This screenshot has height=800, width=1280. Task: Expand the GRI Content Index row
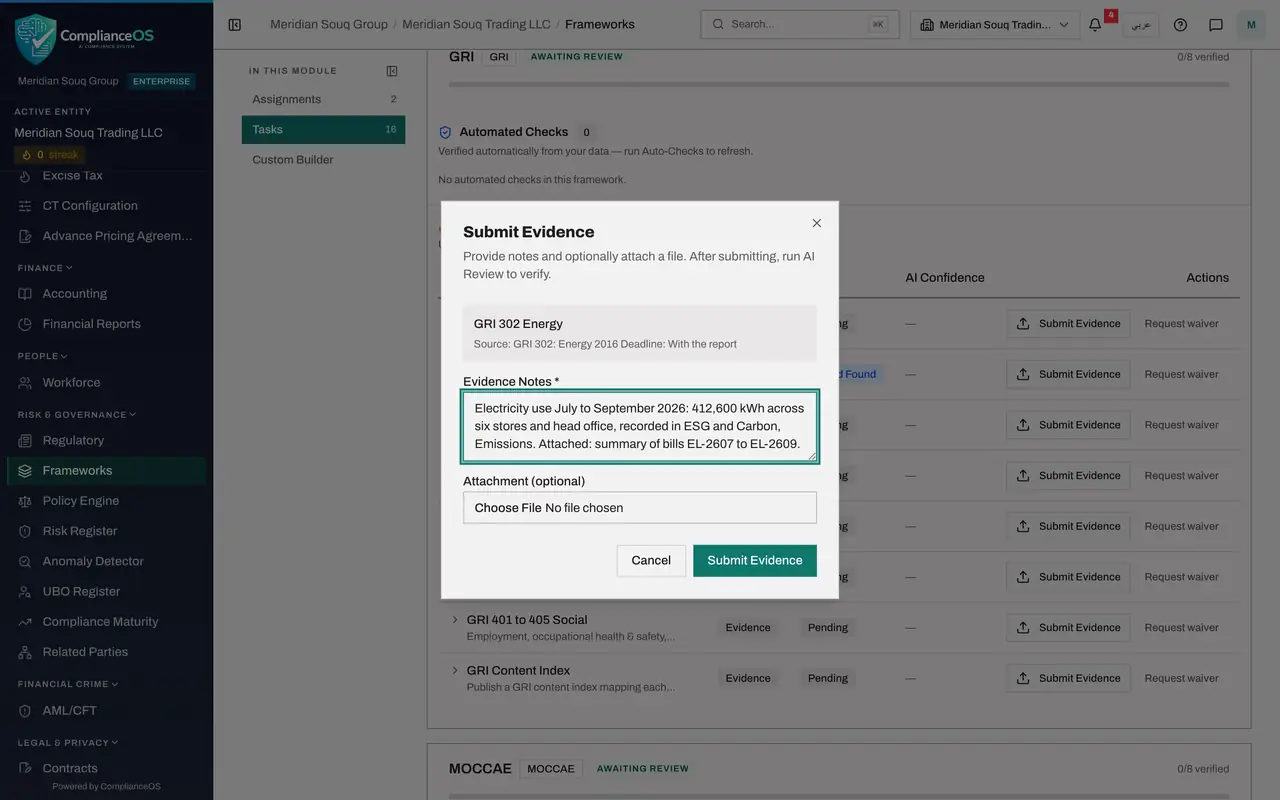click(455, 670)
